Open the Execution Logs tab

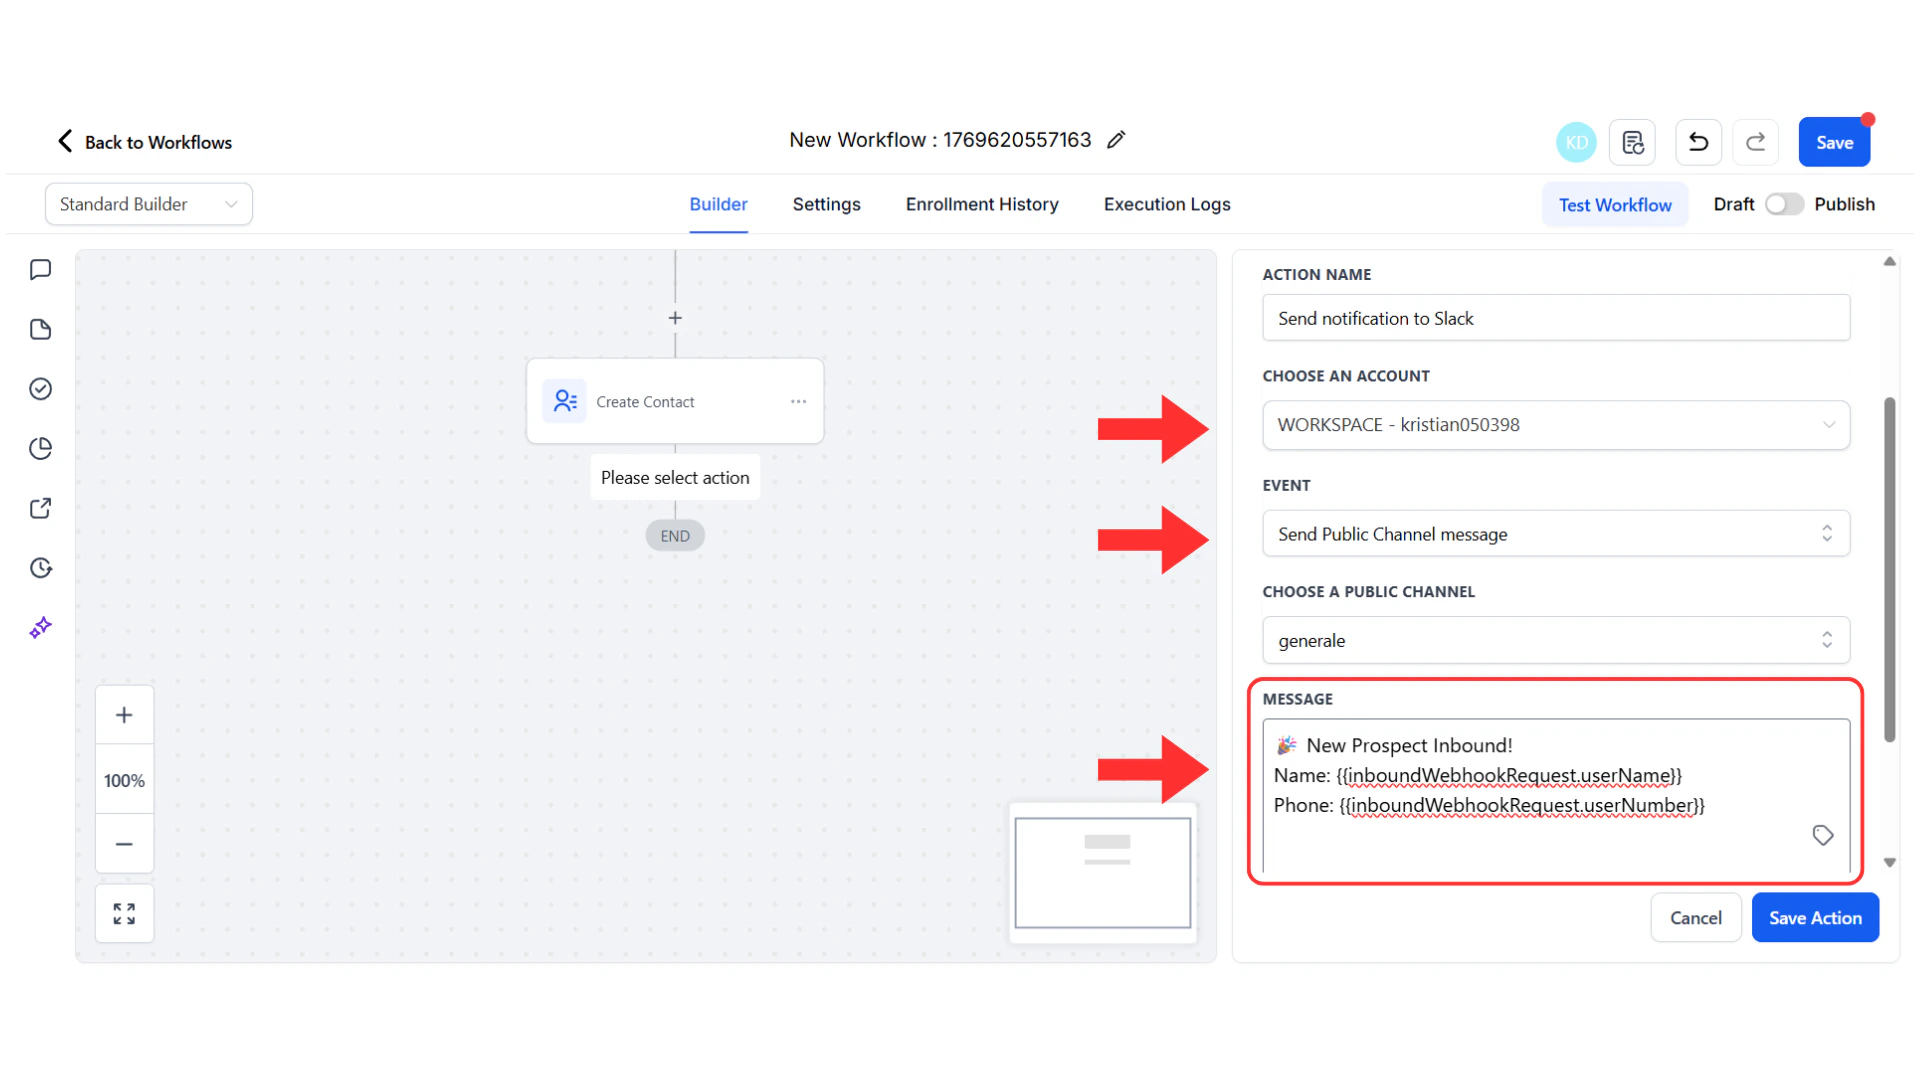[x=1166, y=204]
